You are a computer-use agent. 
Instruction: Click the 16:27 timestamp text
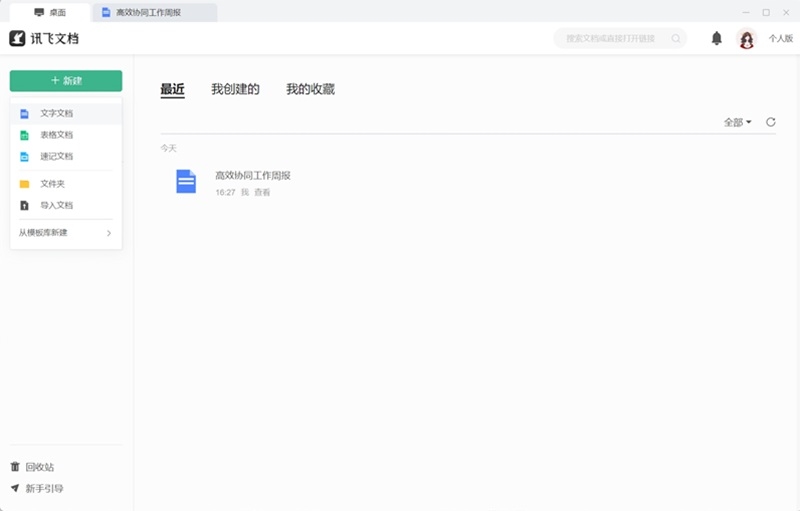point(225,192)
